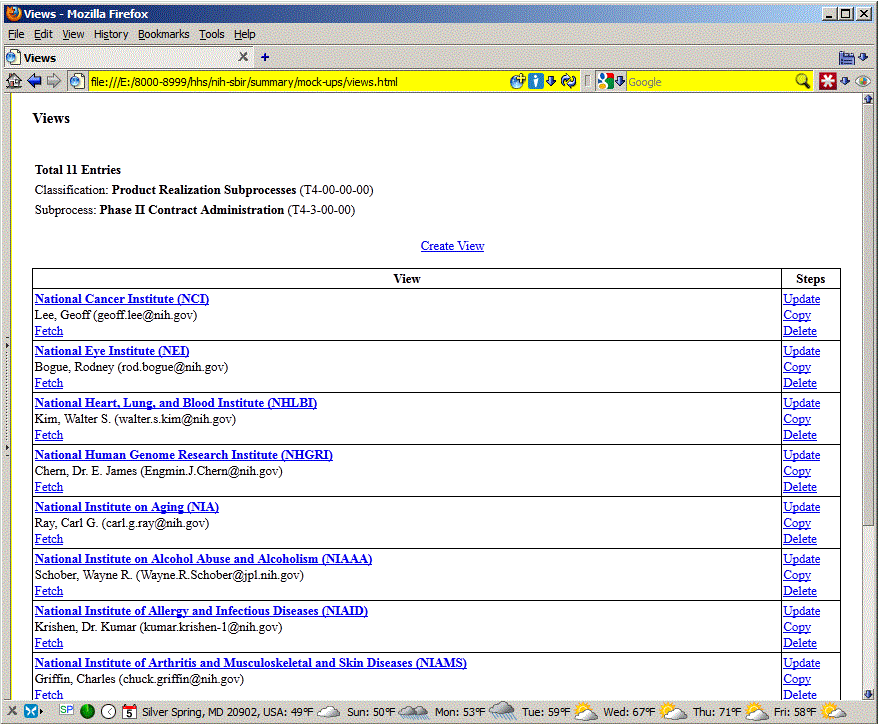The image size is (878, 724).
Task: Open the File menu
Action: pos(16,34)
